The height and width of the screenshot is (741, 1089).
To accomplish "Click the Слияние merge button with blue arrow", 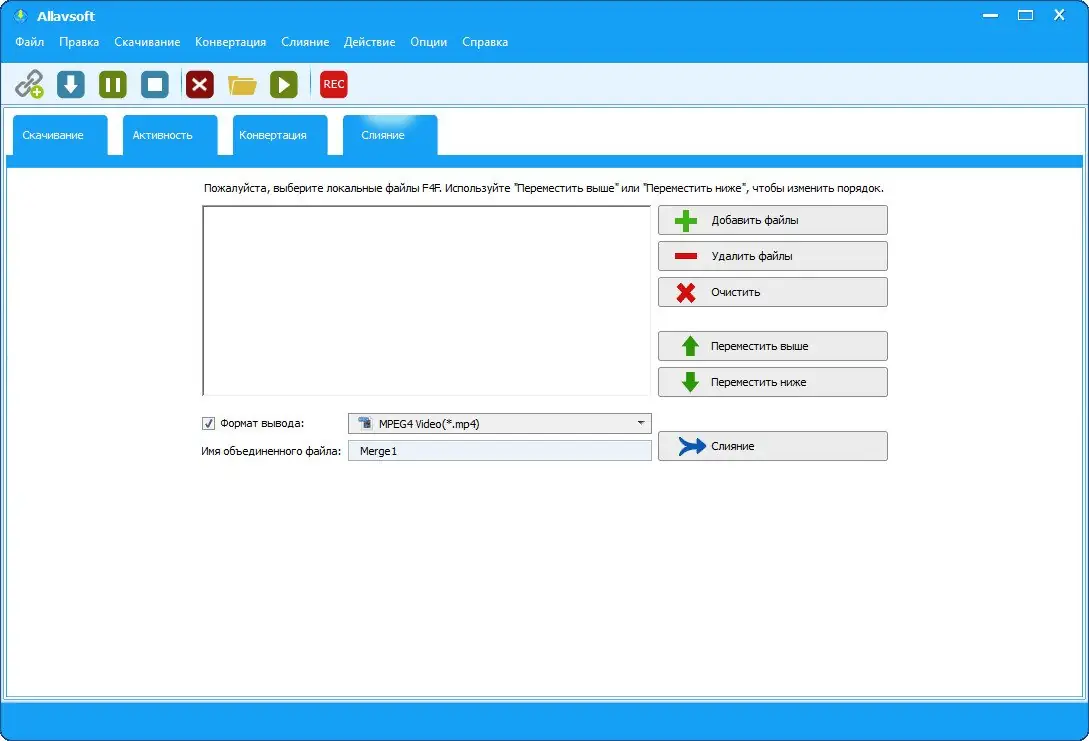I will point(772,446).
